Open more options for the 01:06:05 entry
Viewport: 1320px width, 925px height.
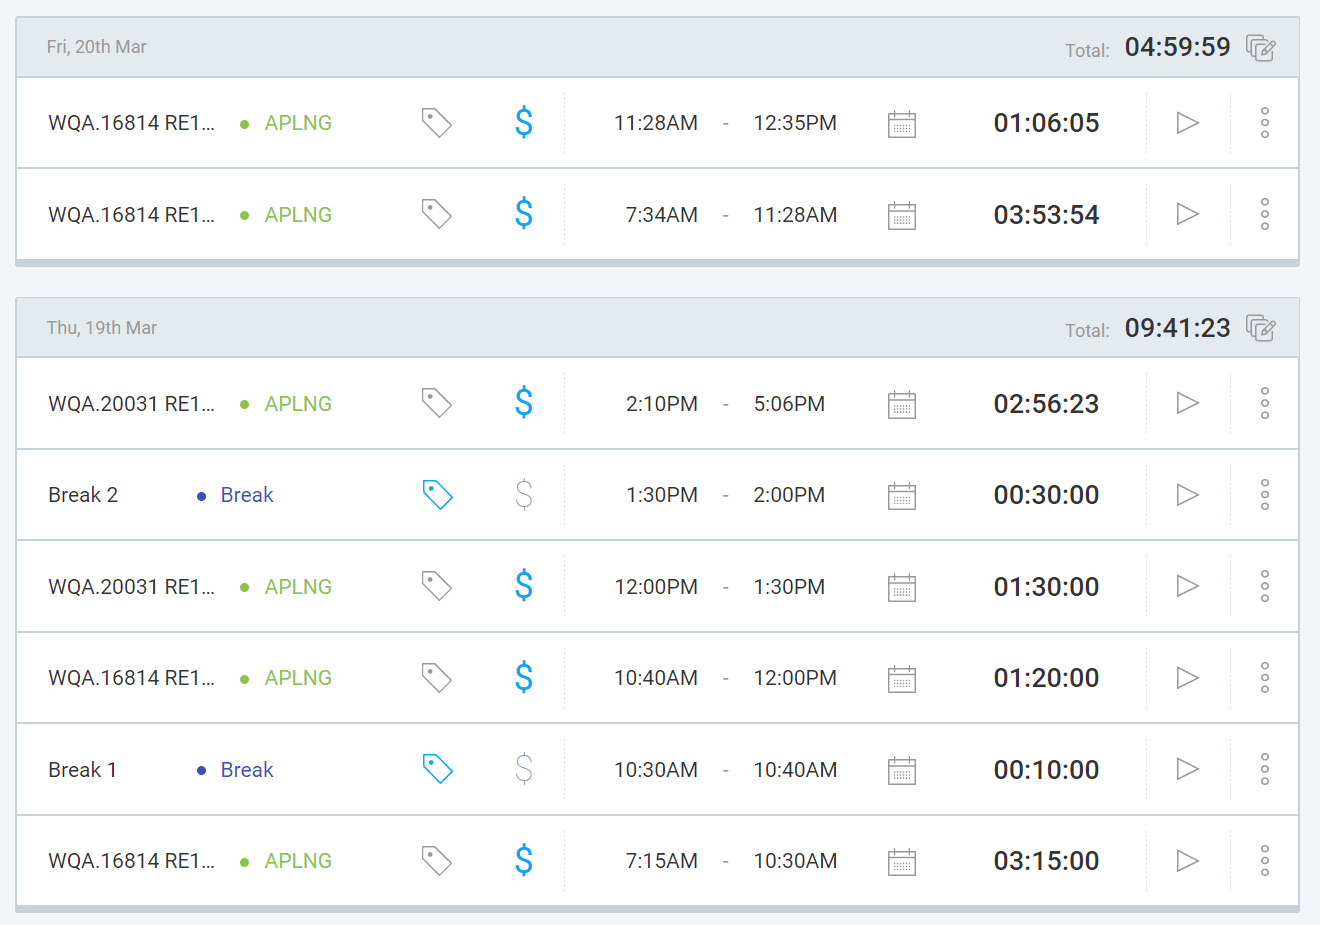1265,123
